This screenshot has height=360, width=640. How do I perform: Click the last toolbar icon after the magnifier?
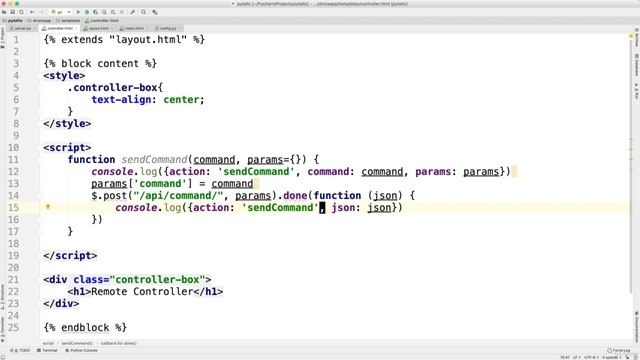tap(155, 12)
